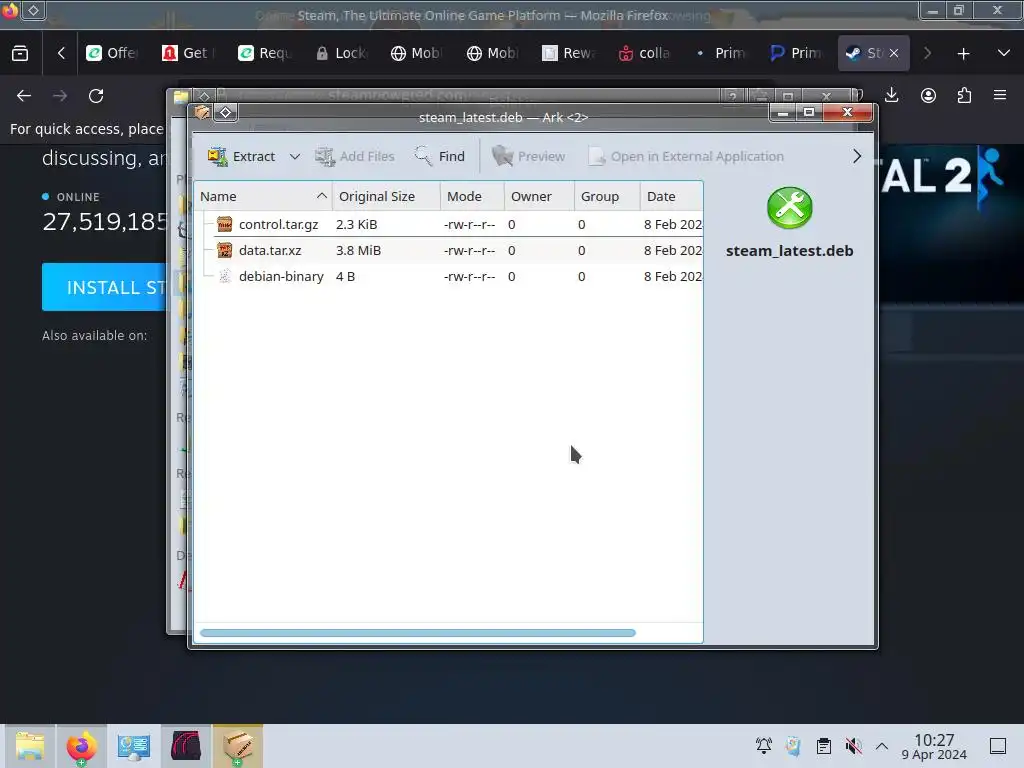This screenshot has width=1024, height=768.
Task: Click the horizontal scrollbar in Ark file list
Action: [x=418, y=633]
